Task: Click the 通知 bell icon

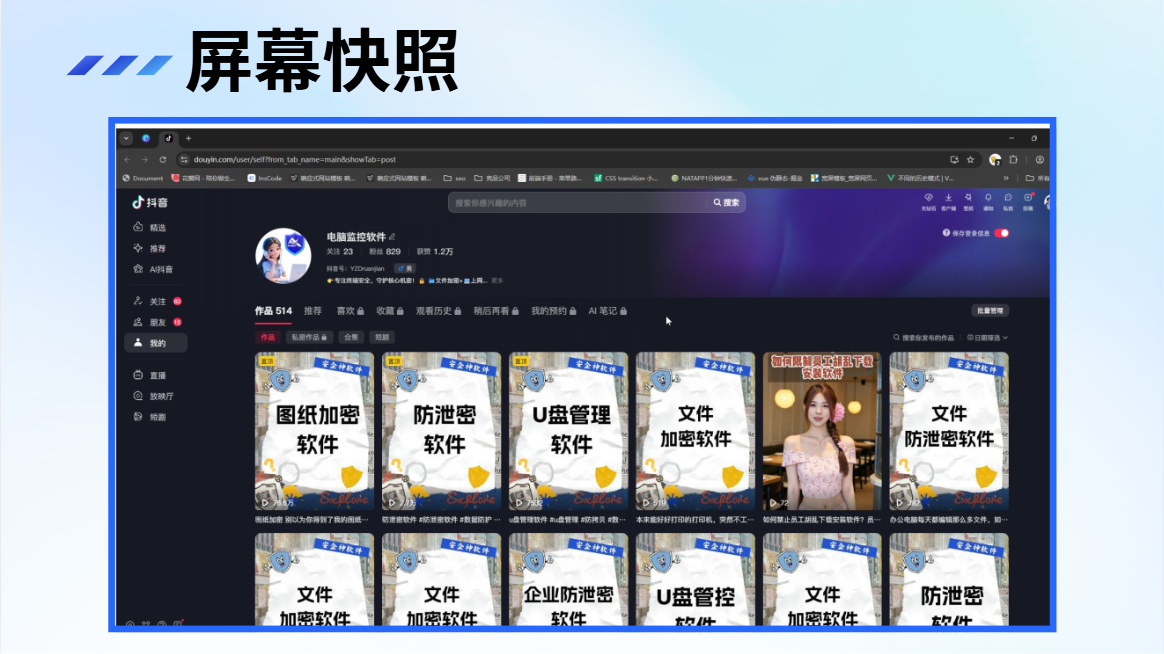Action: point(988,202)
